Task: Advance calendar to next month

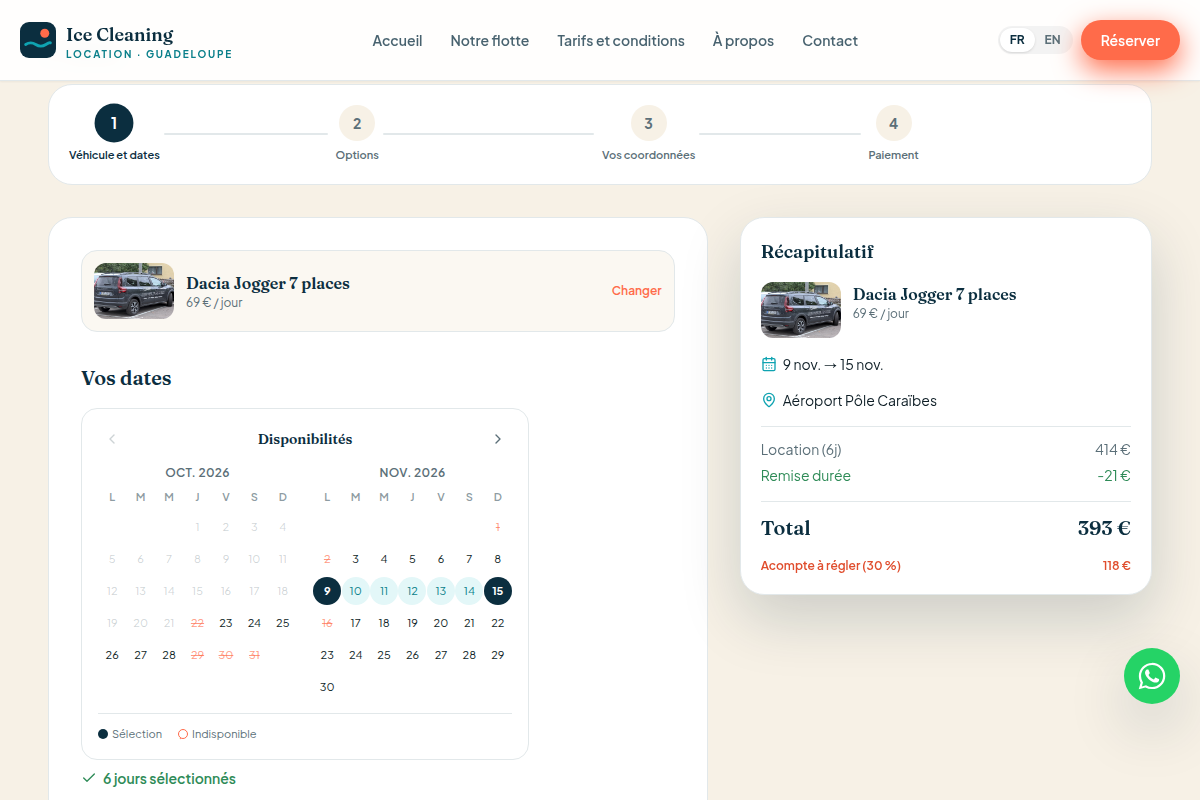Action: [x=498, y=439]
